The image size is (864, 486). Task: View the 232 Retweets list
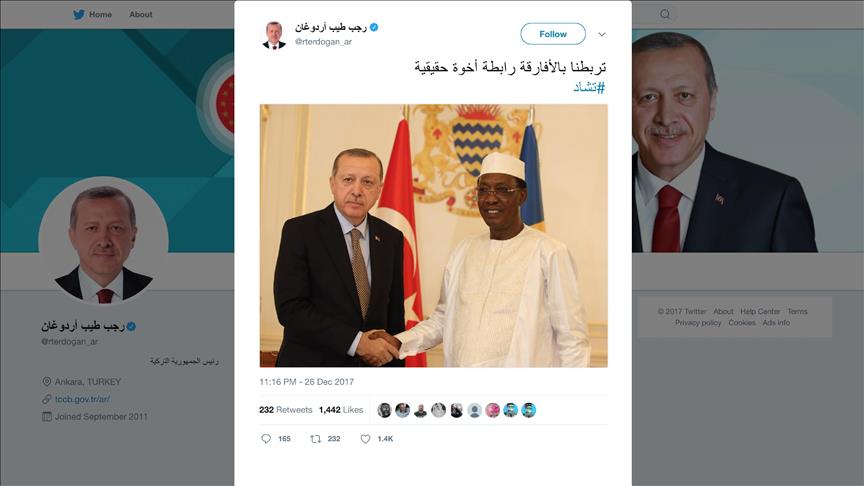(285, 410)
